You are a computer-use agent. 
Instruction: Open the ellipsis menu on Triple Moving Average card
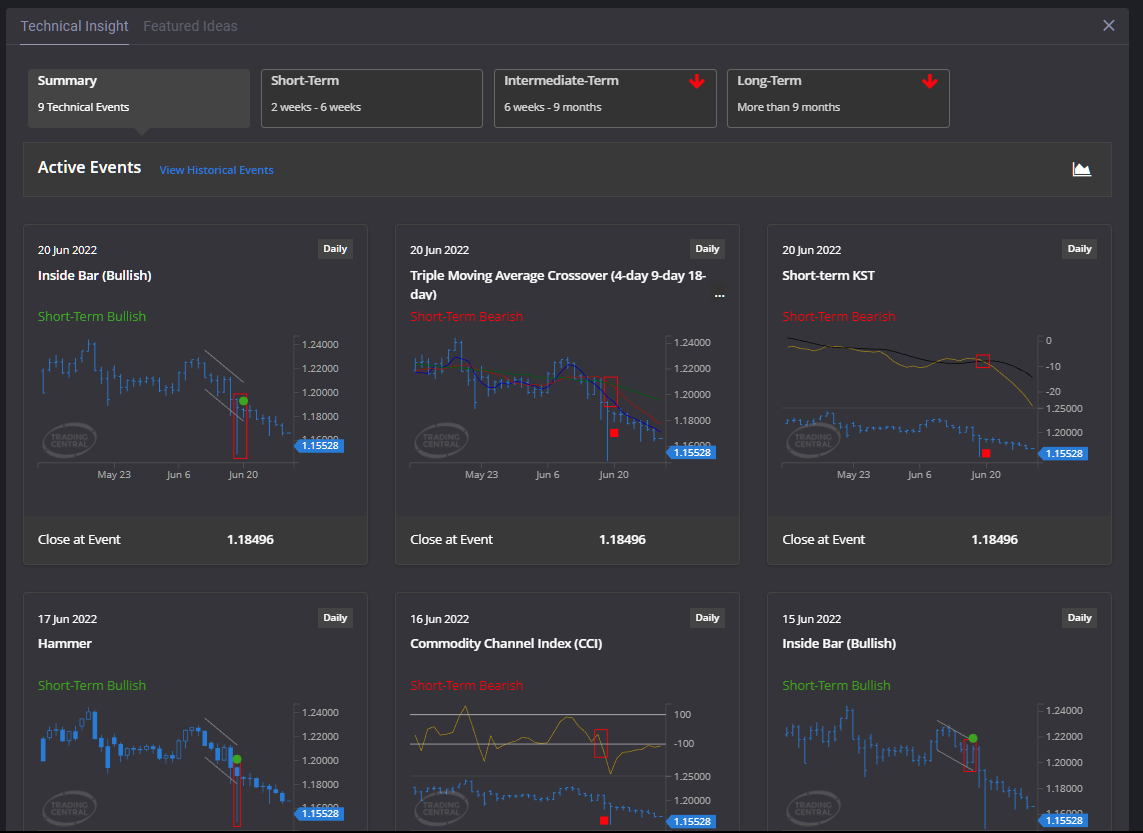pos(719,294)
